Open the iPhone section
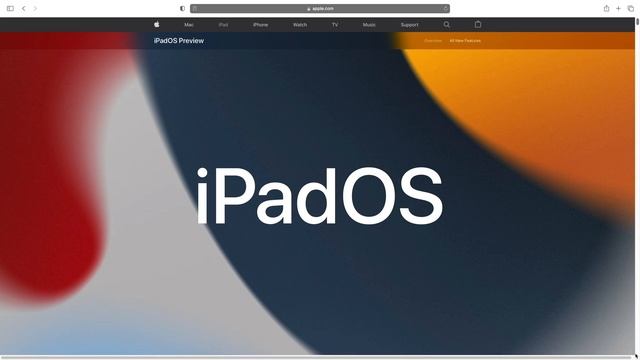Viewport: 640px width, 360px height. 260,25
